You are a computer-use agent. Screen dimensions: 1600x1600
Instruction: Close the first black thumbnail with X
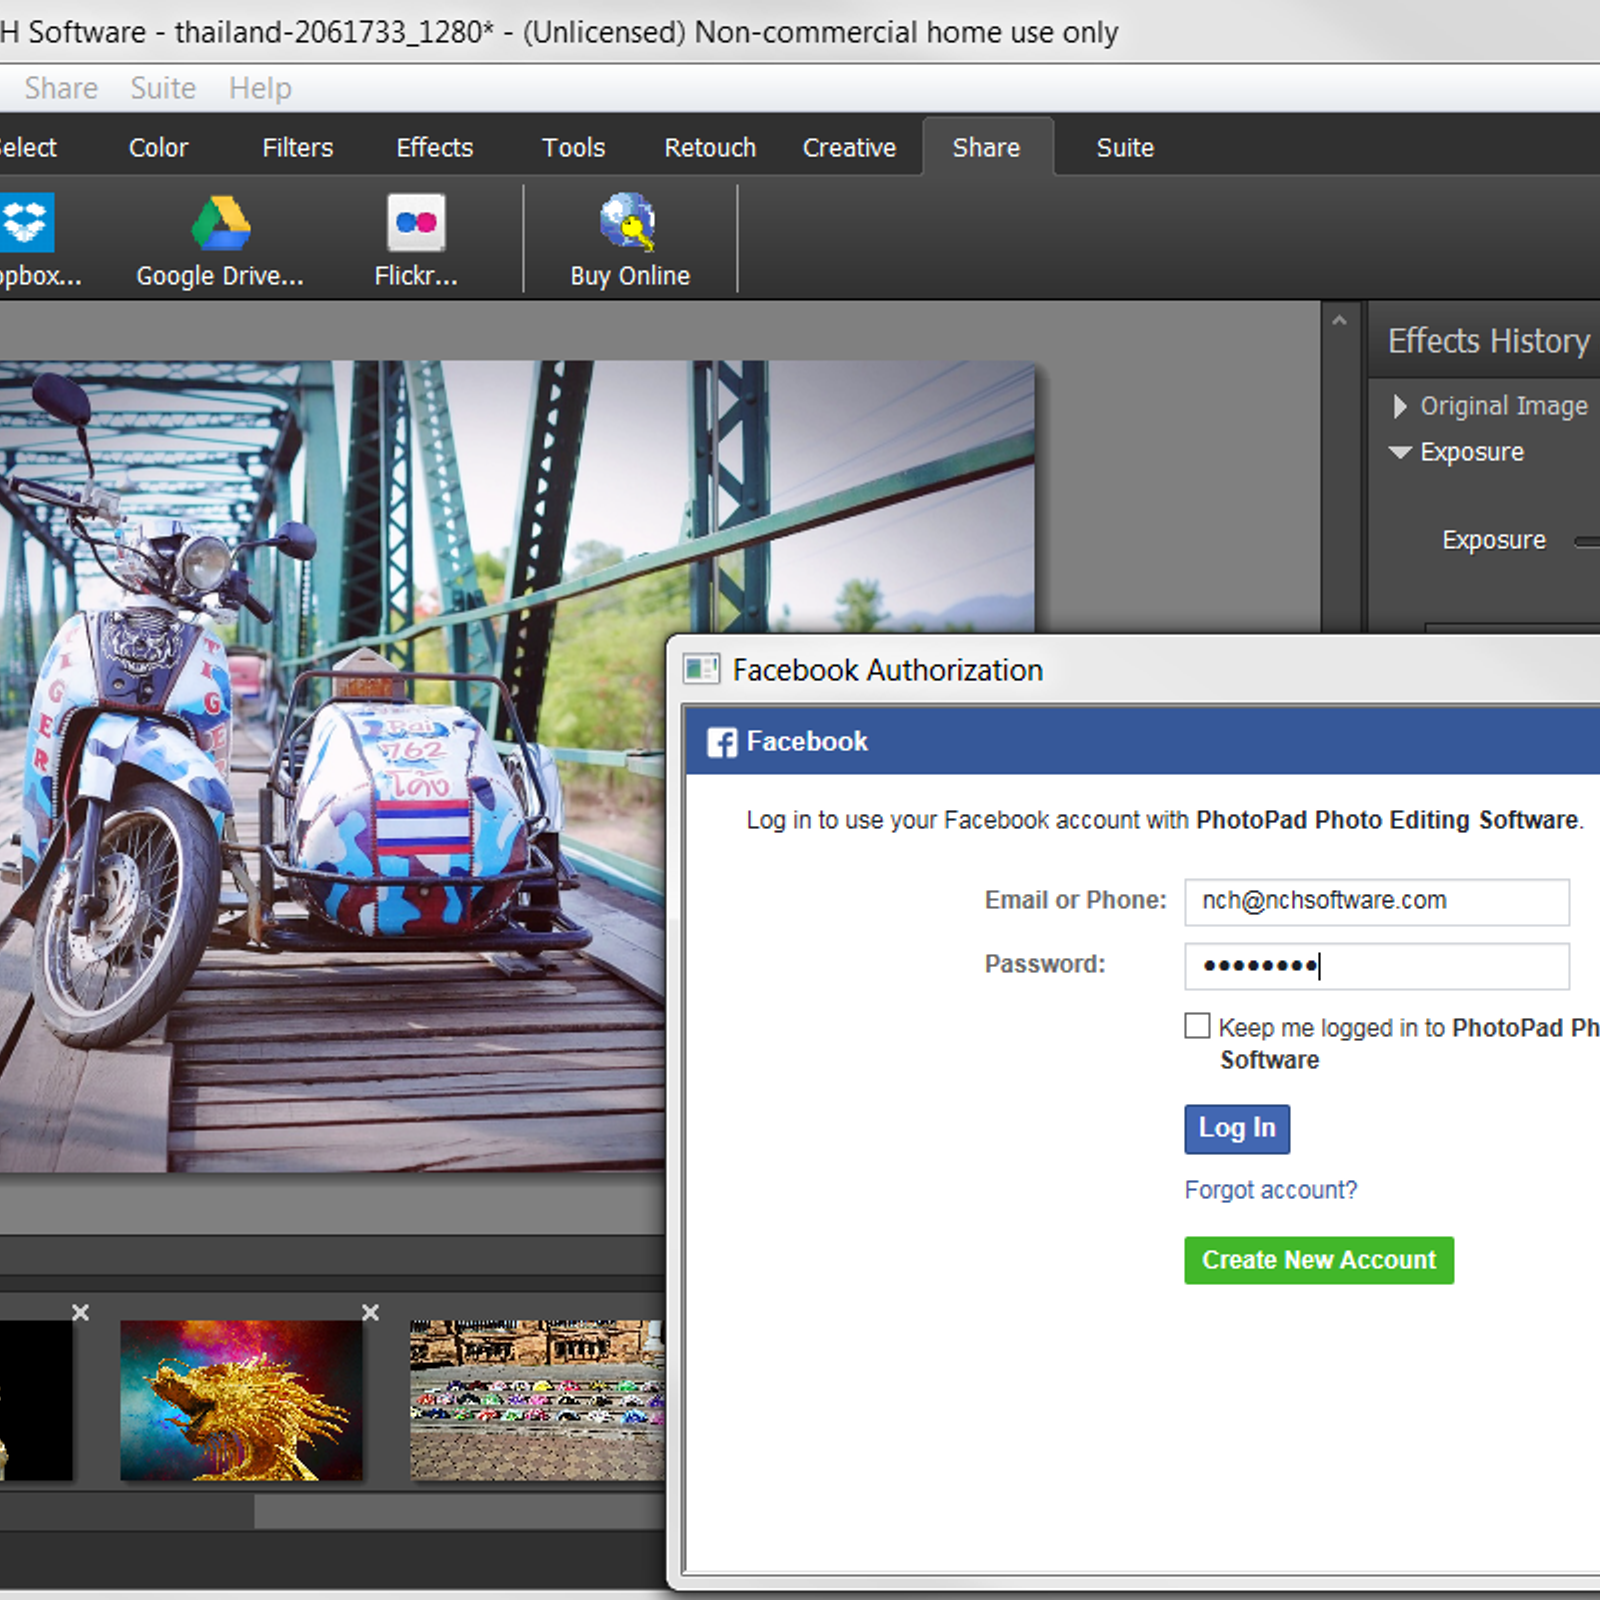(x=81, y=1312)
